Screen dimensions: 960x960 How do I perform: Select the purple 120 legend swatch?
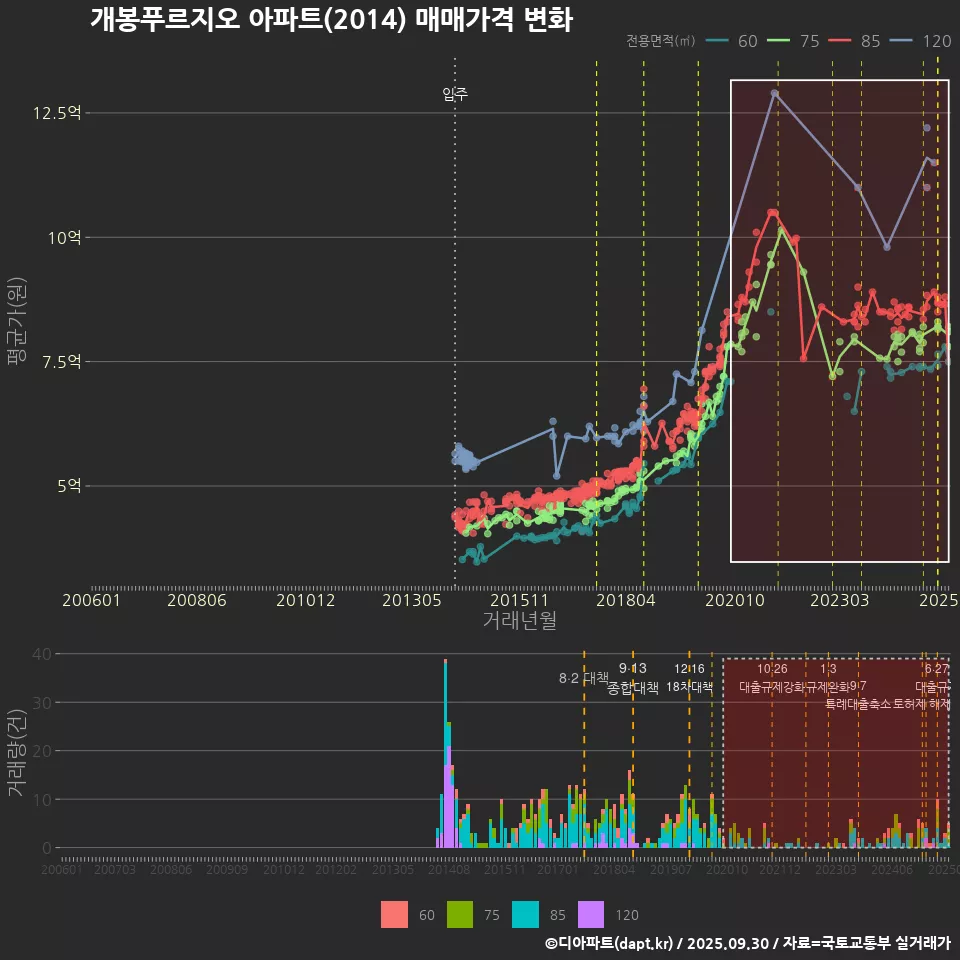[x=591, y=914]
